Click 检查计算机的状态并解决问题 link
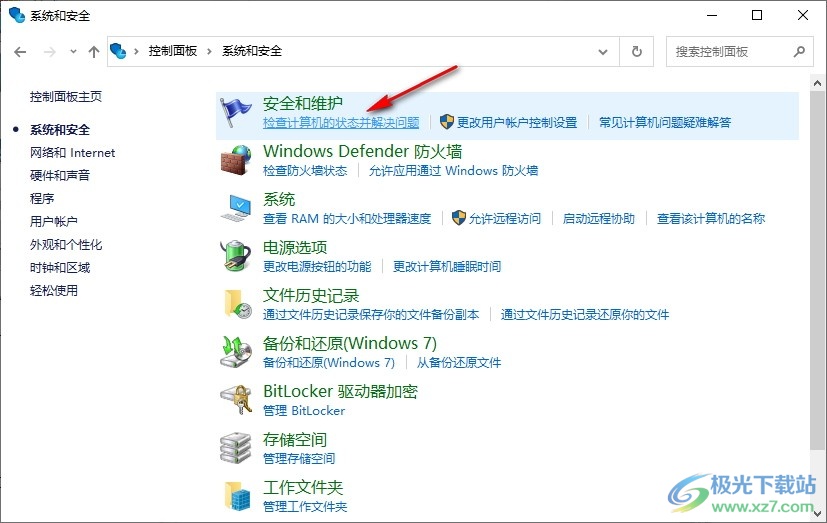 coord(341,123)
